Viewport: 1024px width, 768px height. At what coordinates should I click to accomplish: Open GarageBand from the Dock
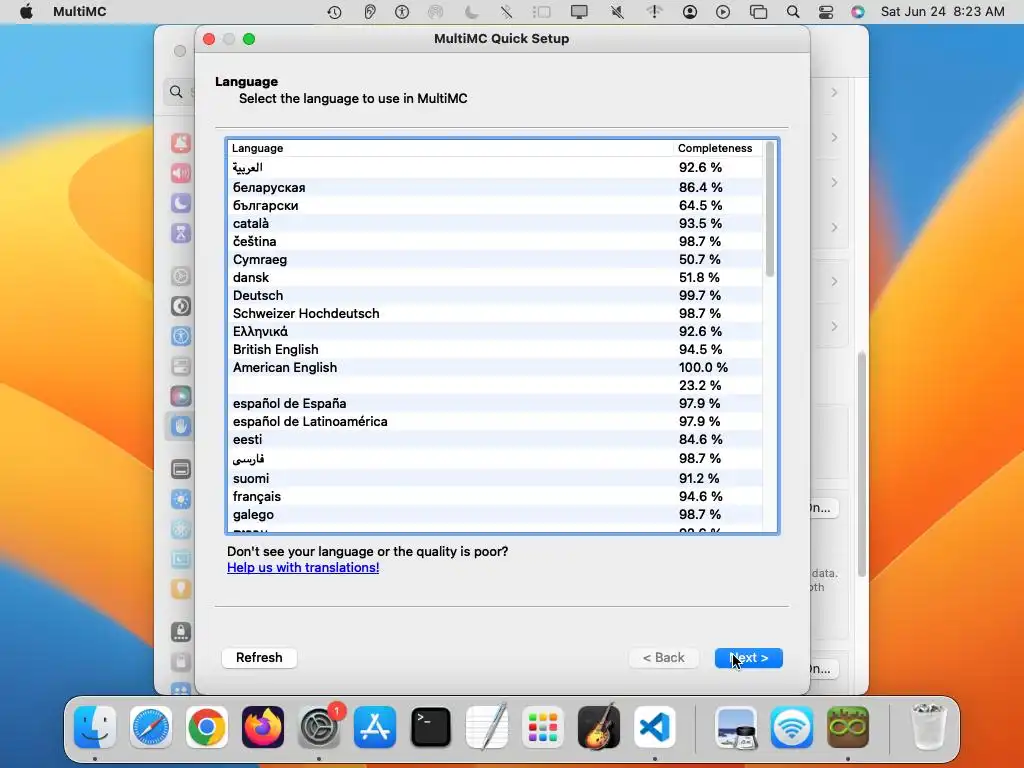tap(599, 727)
